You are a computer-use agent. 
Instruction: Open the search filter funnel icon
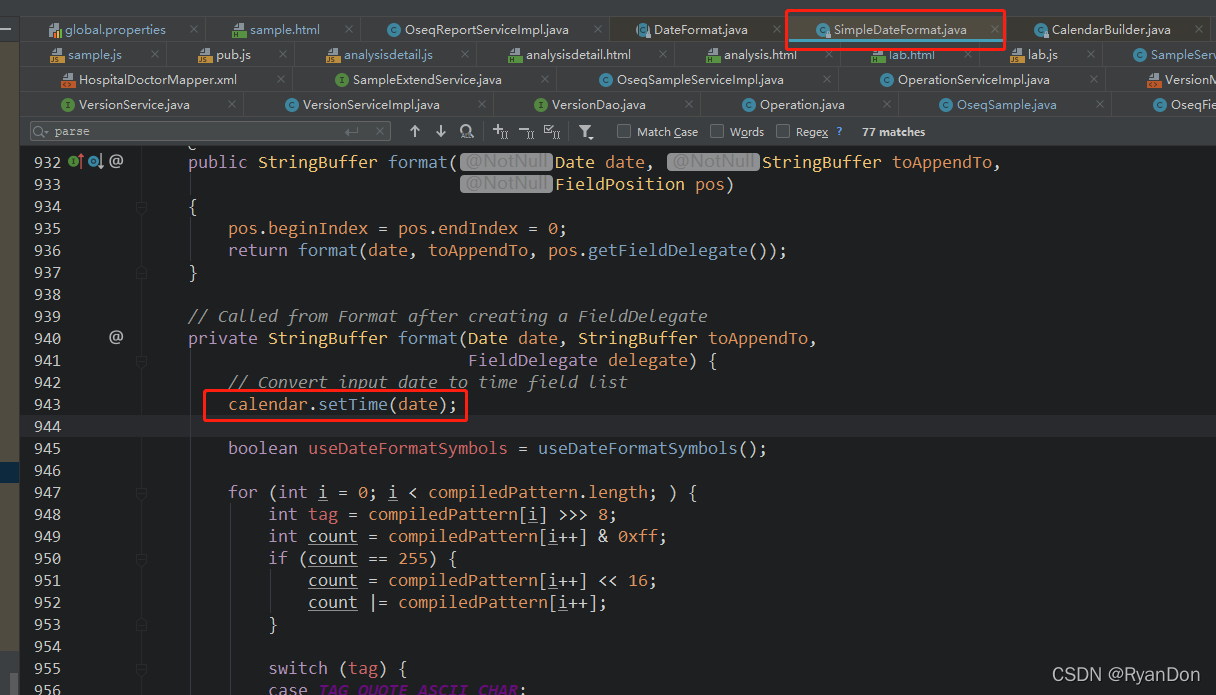pos(586,131)
